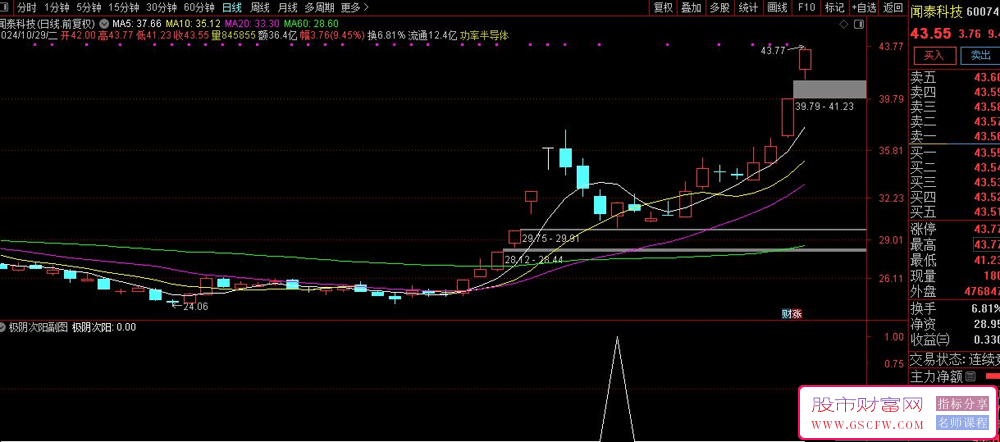
Task: Select the 卖一 ask row
Action: tap(954, 136)
